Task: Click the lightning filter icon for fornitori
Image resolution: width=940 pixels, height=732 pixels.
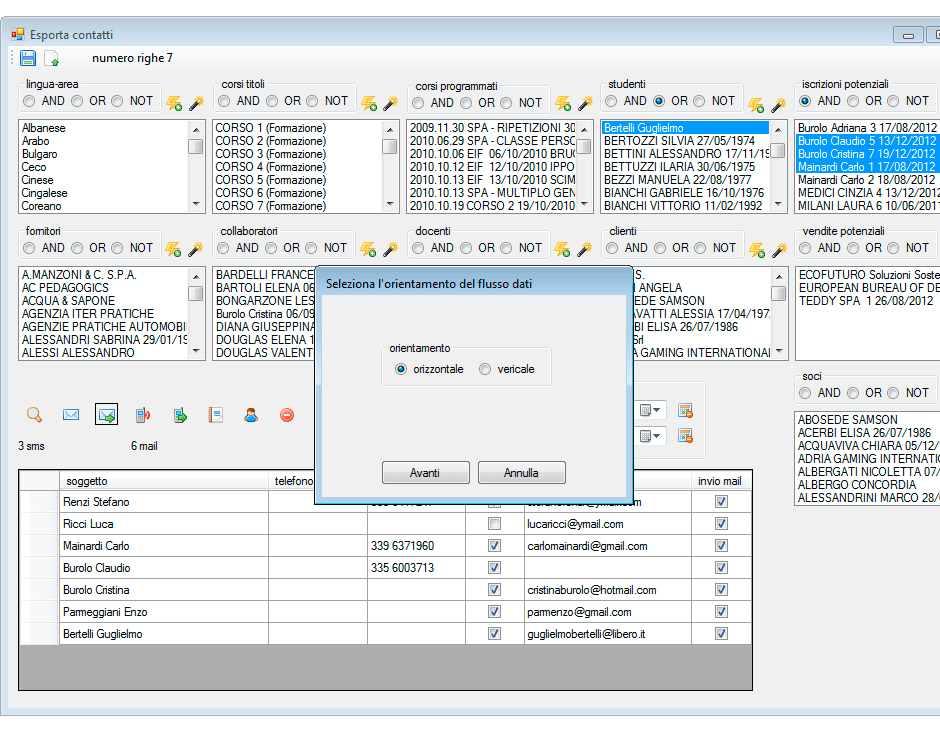Action: pos(173,249)
